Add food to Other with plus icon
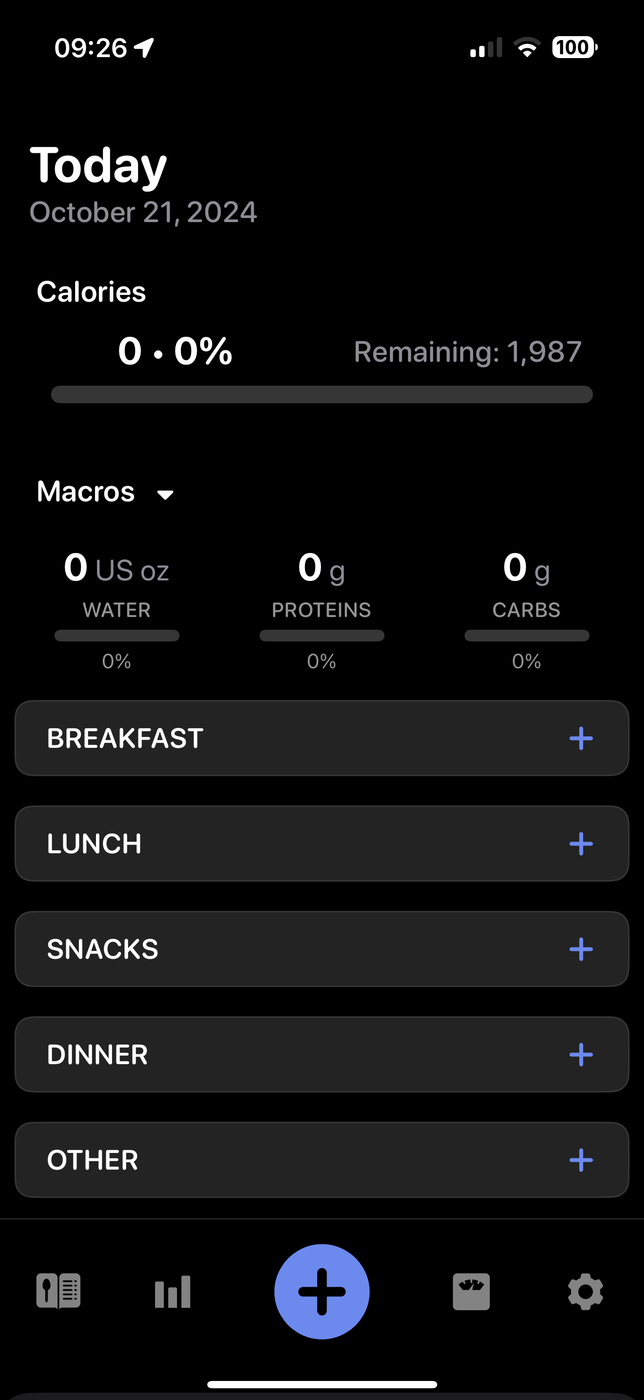 (x=581, y=1160)
